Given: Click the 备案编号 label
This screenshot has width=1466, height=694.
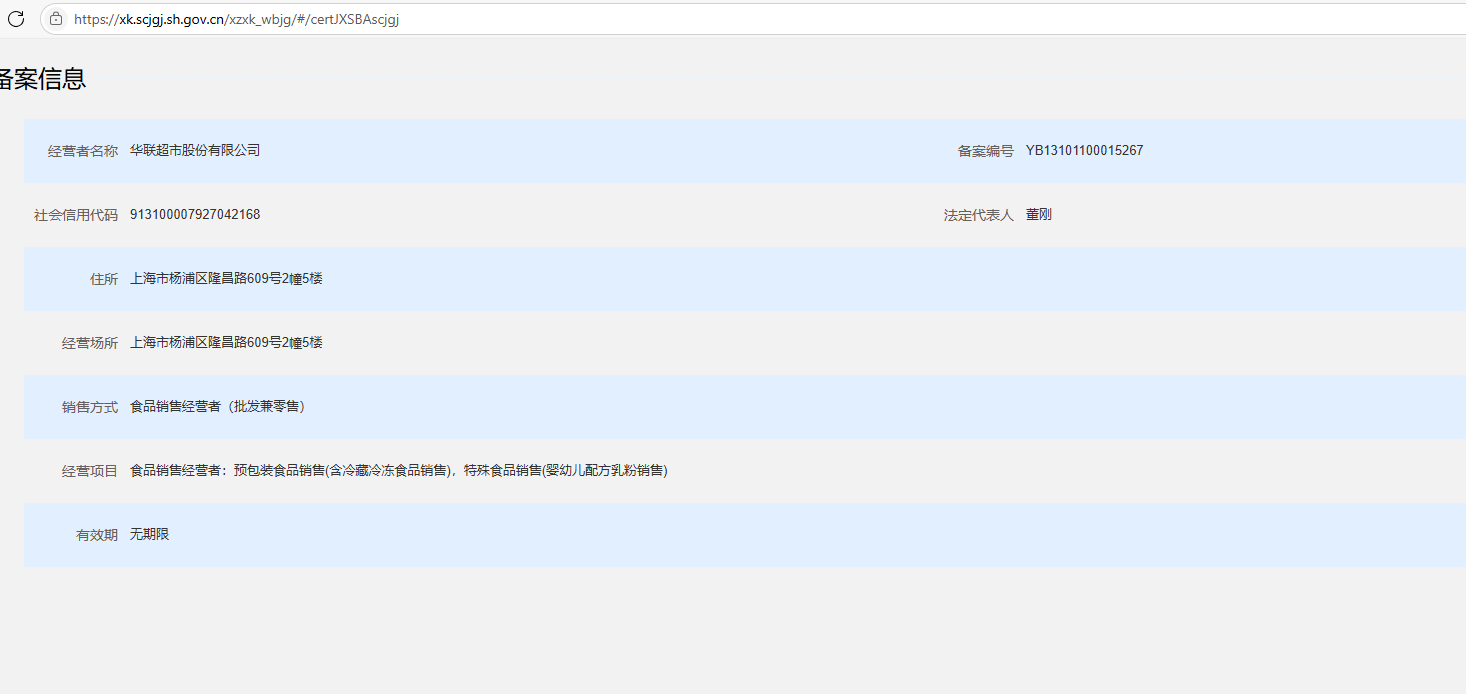Looking at the screenshot, I should pyautogui.click(x=986, y=151).
